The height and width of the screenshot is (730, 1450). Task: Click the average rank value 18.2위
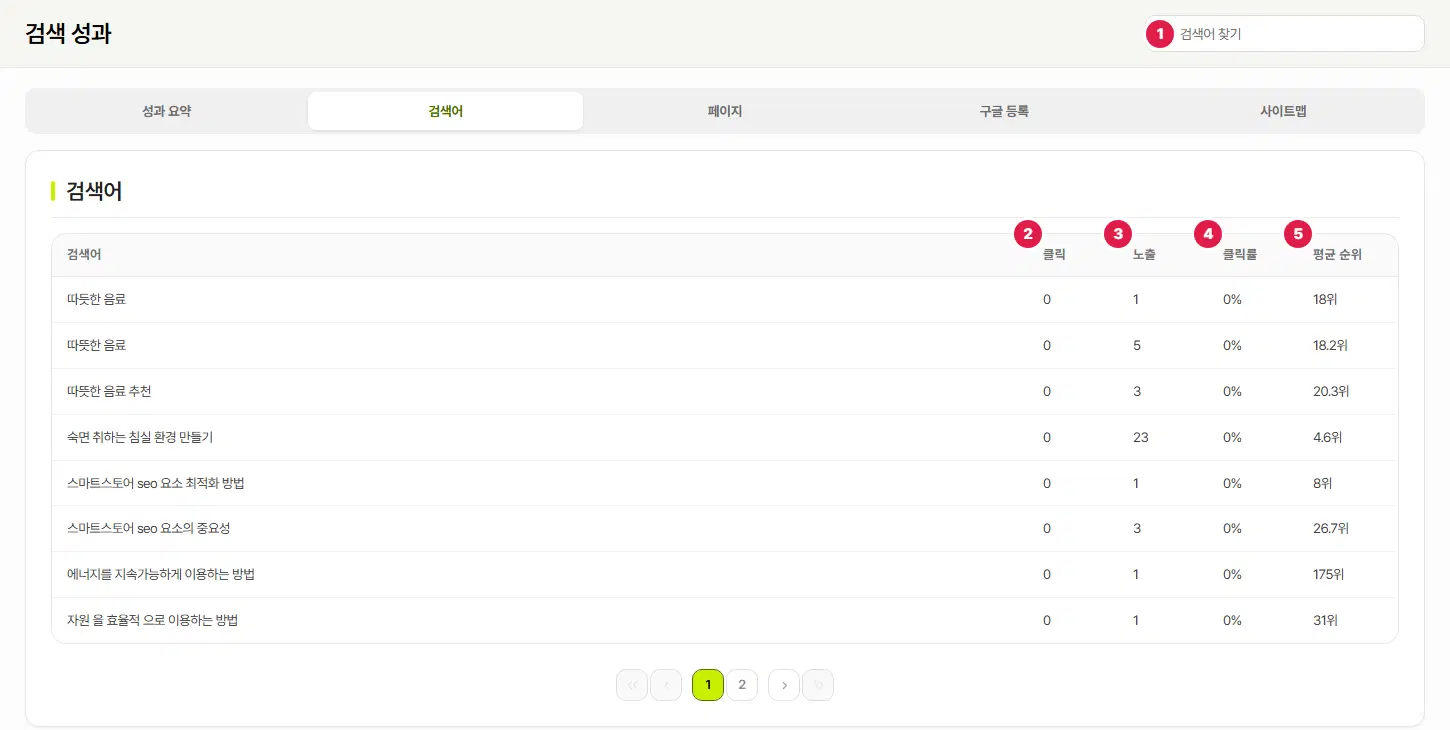coord(1330,345)
